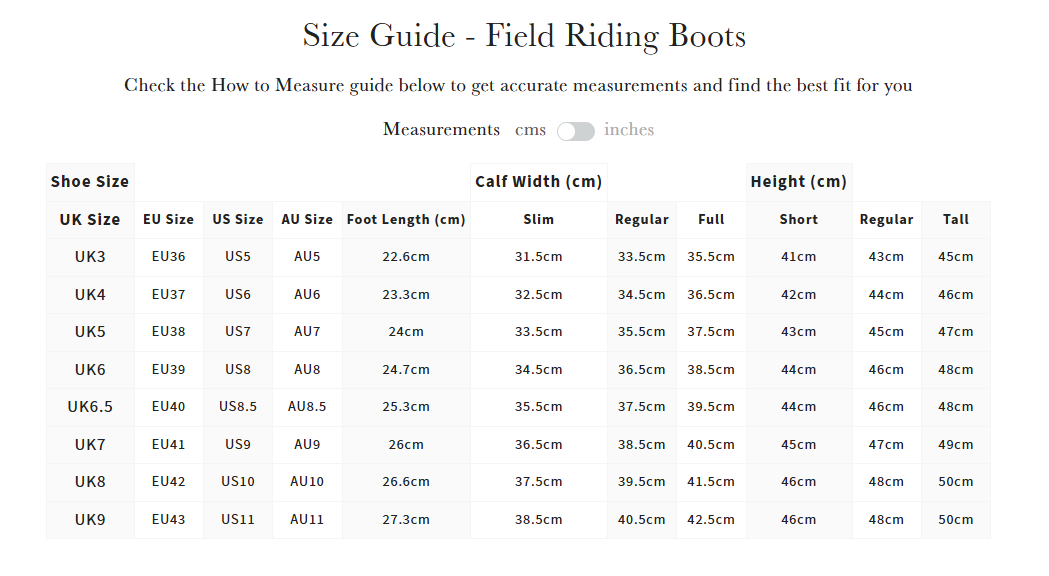Screen dimensions: 1049x576
Task: Click the Calf Width (cm) header
Action: point(538,181)
